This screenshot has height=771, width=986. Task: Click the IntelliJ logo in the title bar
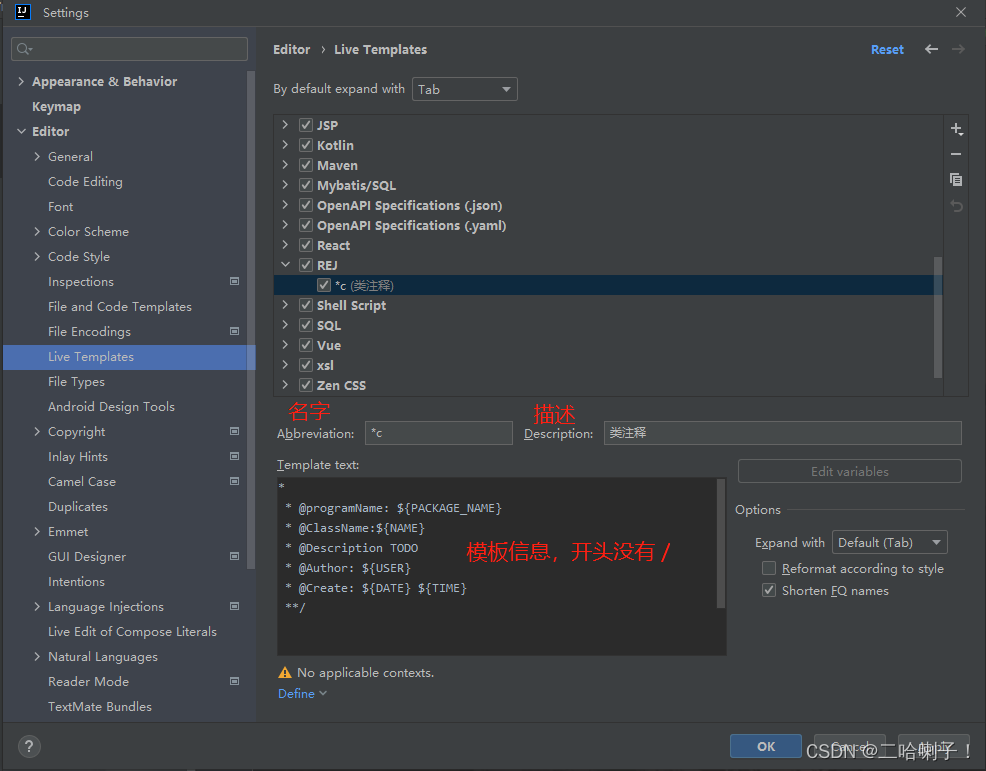click(x=23, y=12)
